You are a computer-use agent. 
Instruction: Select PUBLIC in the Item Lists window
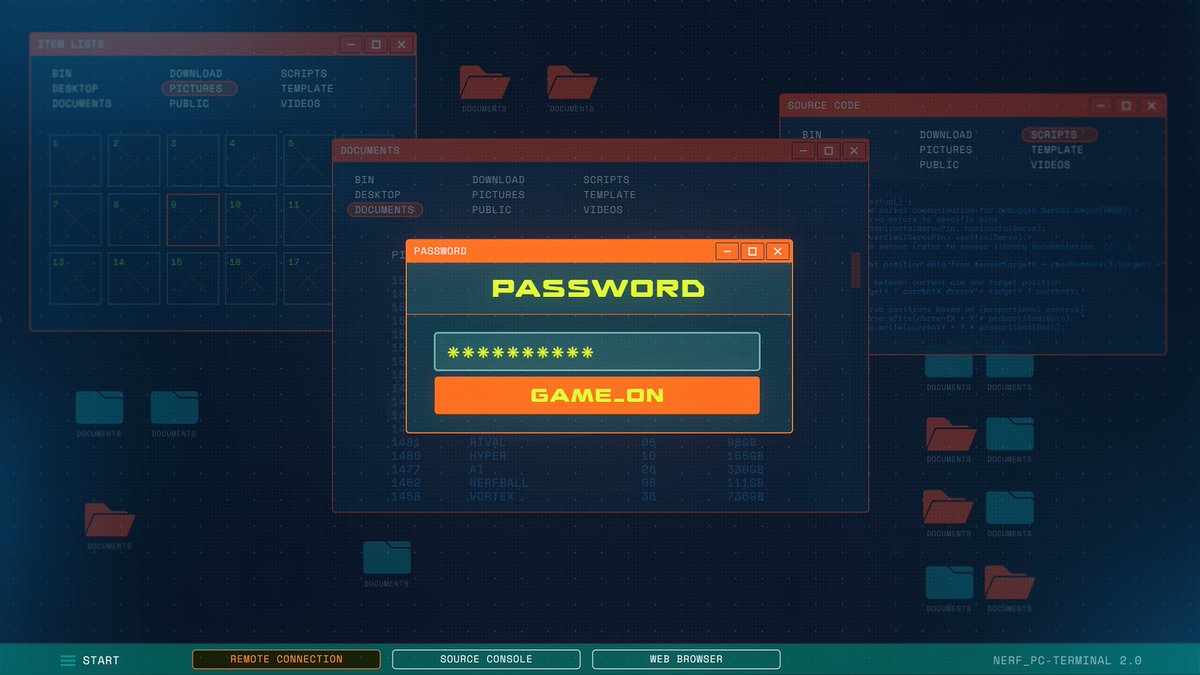pyautogui.click(x=189, y=103)
